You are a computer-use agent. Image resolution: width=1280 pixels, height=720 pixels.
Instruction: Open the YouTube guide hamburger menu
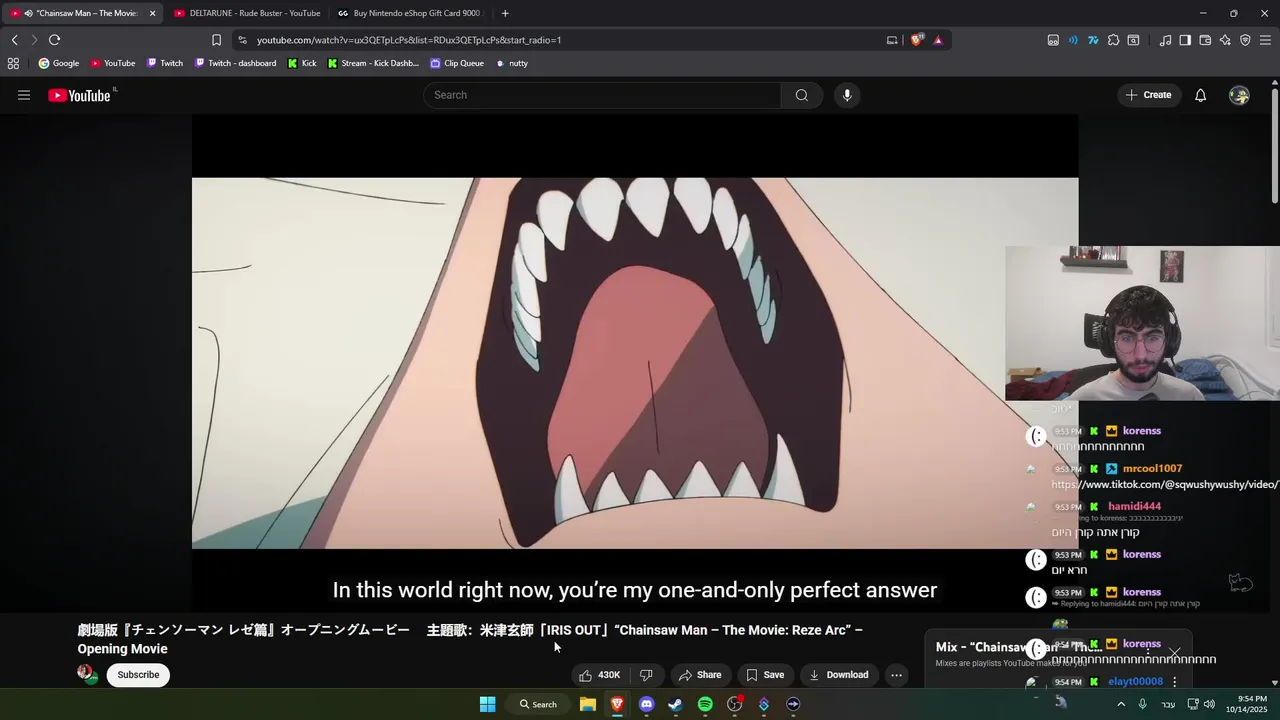[x=24, y=95]
